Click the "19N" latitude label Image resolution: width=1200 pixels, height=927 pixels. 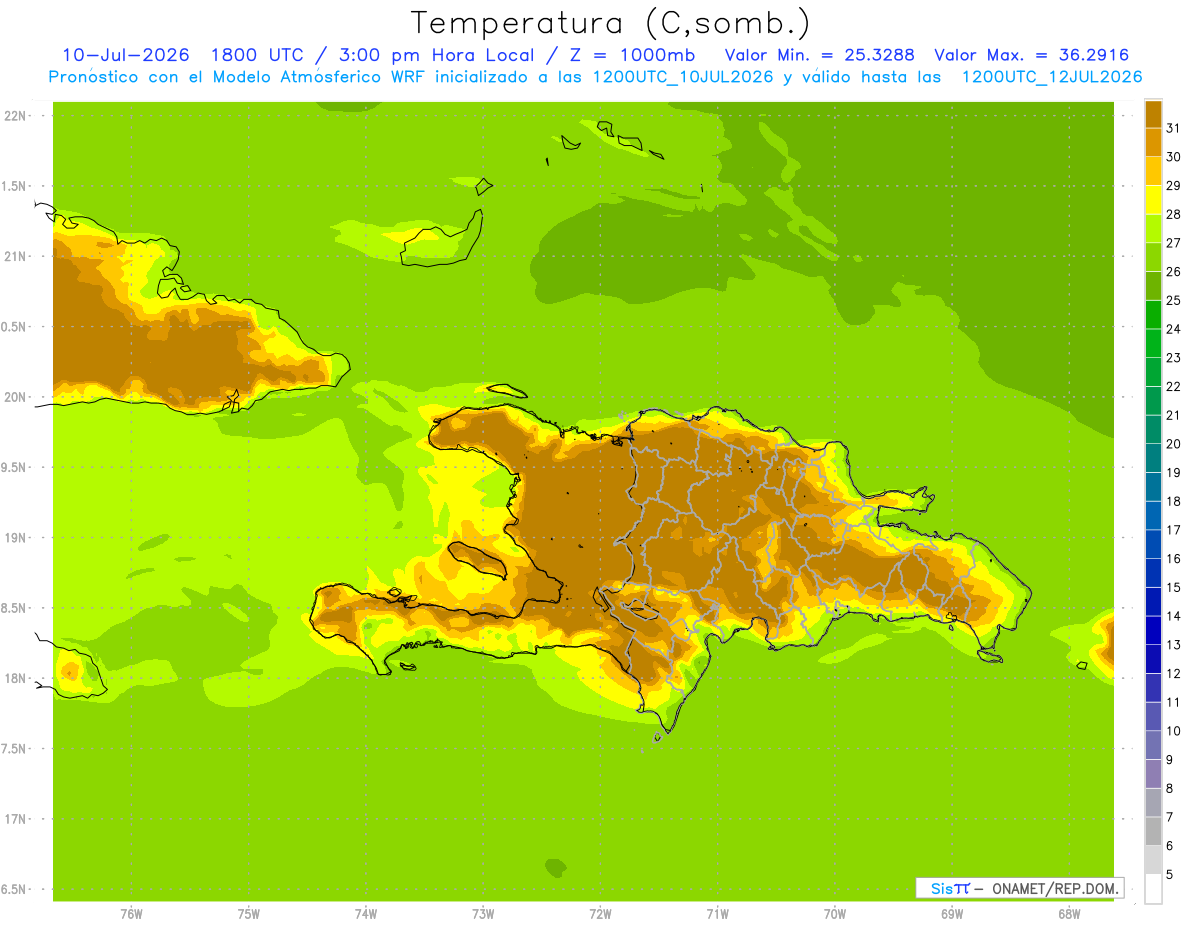(x=16, y=538)
